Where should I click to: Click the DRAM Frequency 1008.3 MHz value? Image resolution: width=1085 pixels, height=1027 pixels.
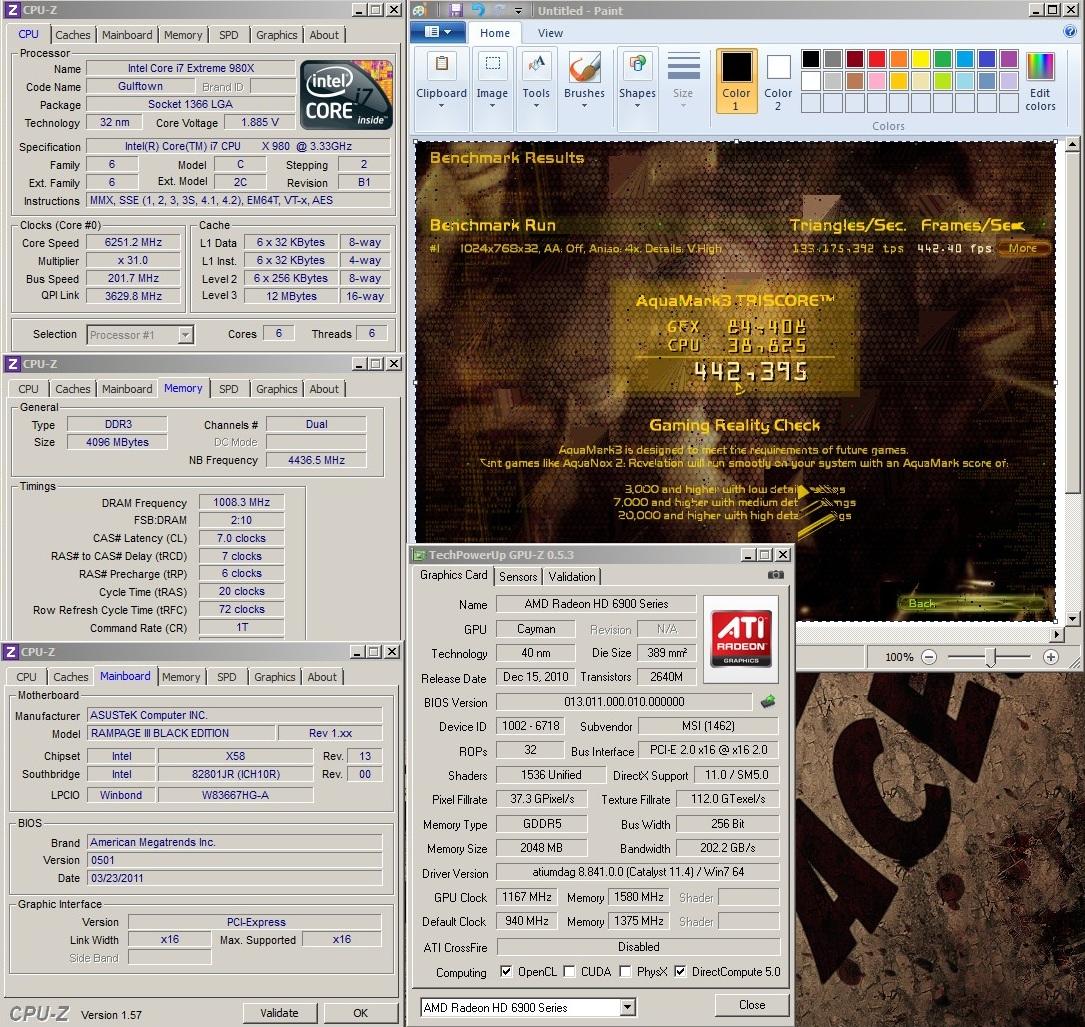pos(241,502)
